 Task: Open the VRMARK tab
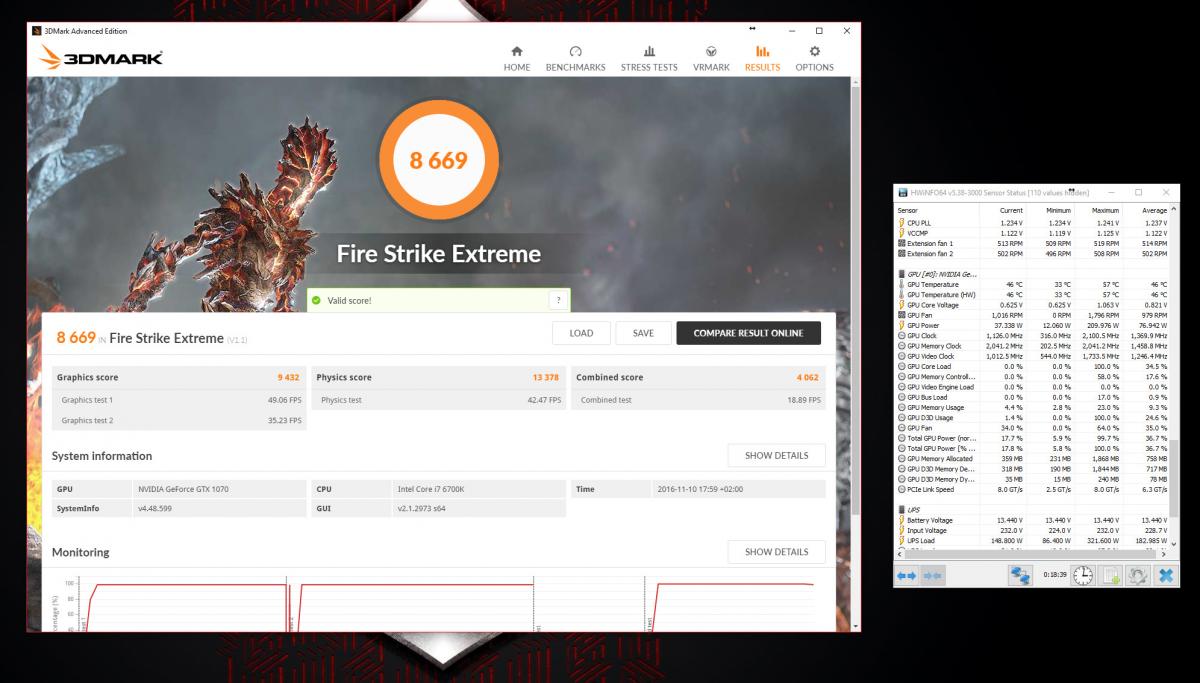tap(711, 59)
